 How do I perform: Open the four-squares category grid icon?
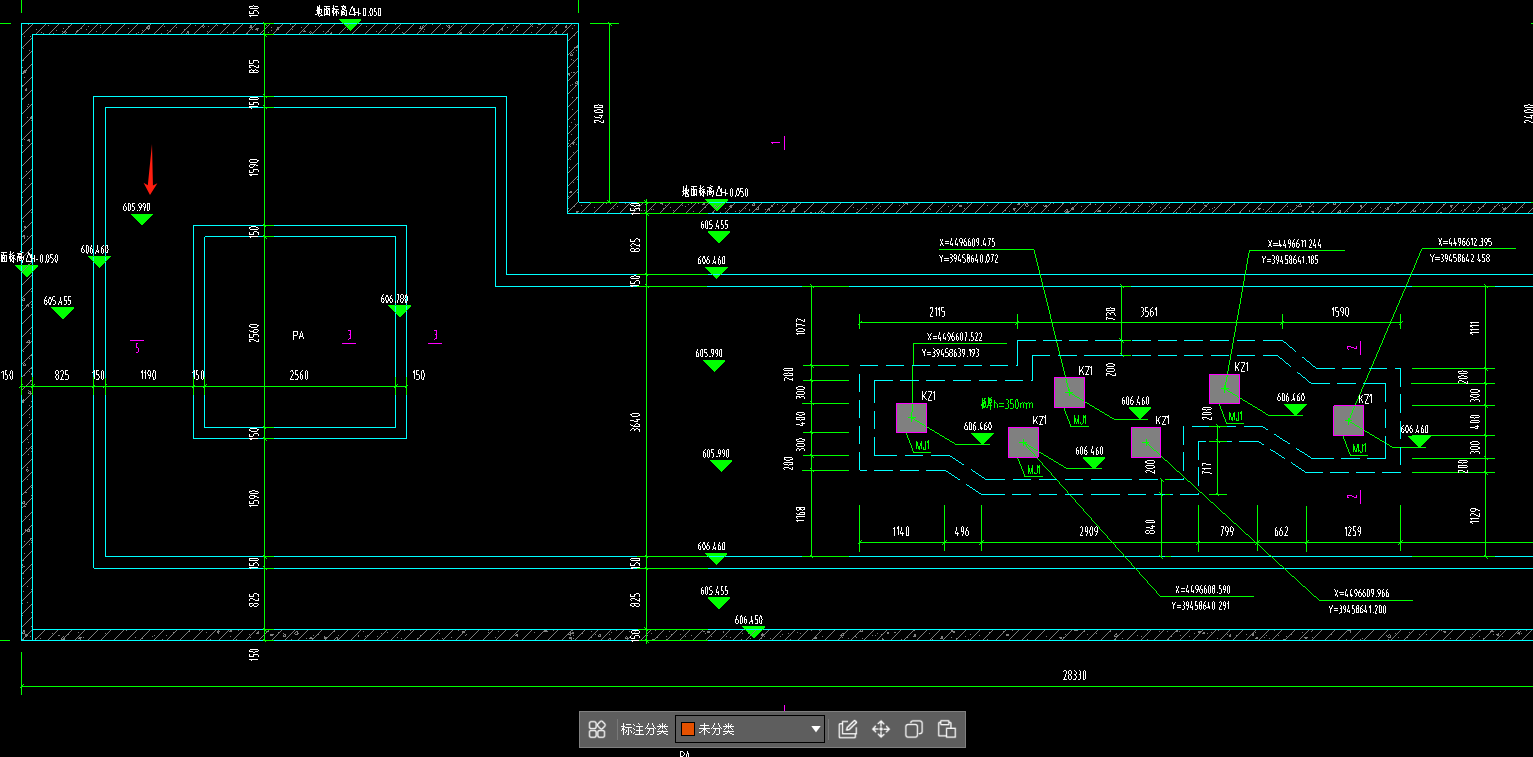click(597, 730)
